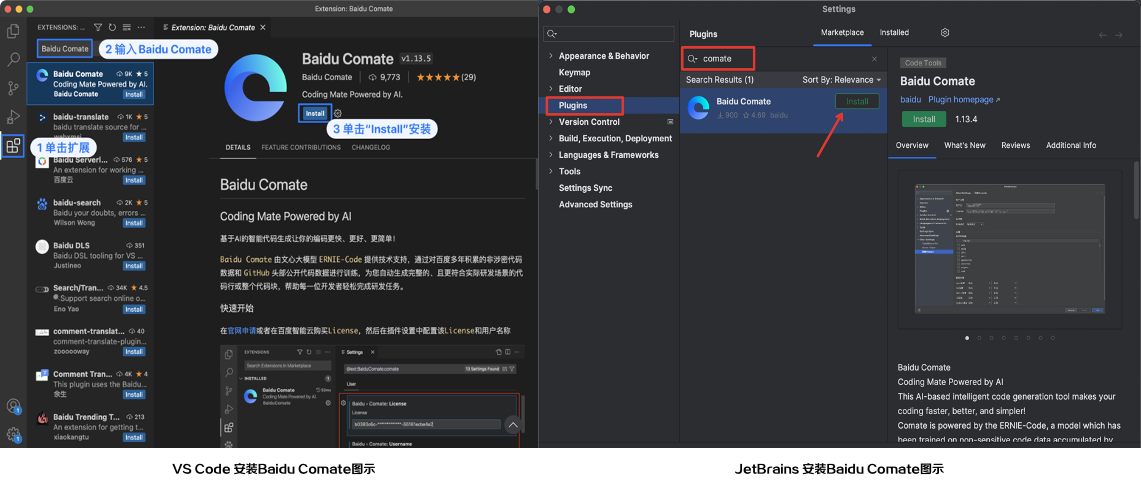Install the baidu-translate extension
Image resolution: width=1141 pixels, height=494 pixels.
pyautogui.click(x=133, y=137)
